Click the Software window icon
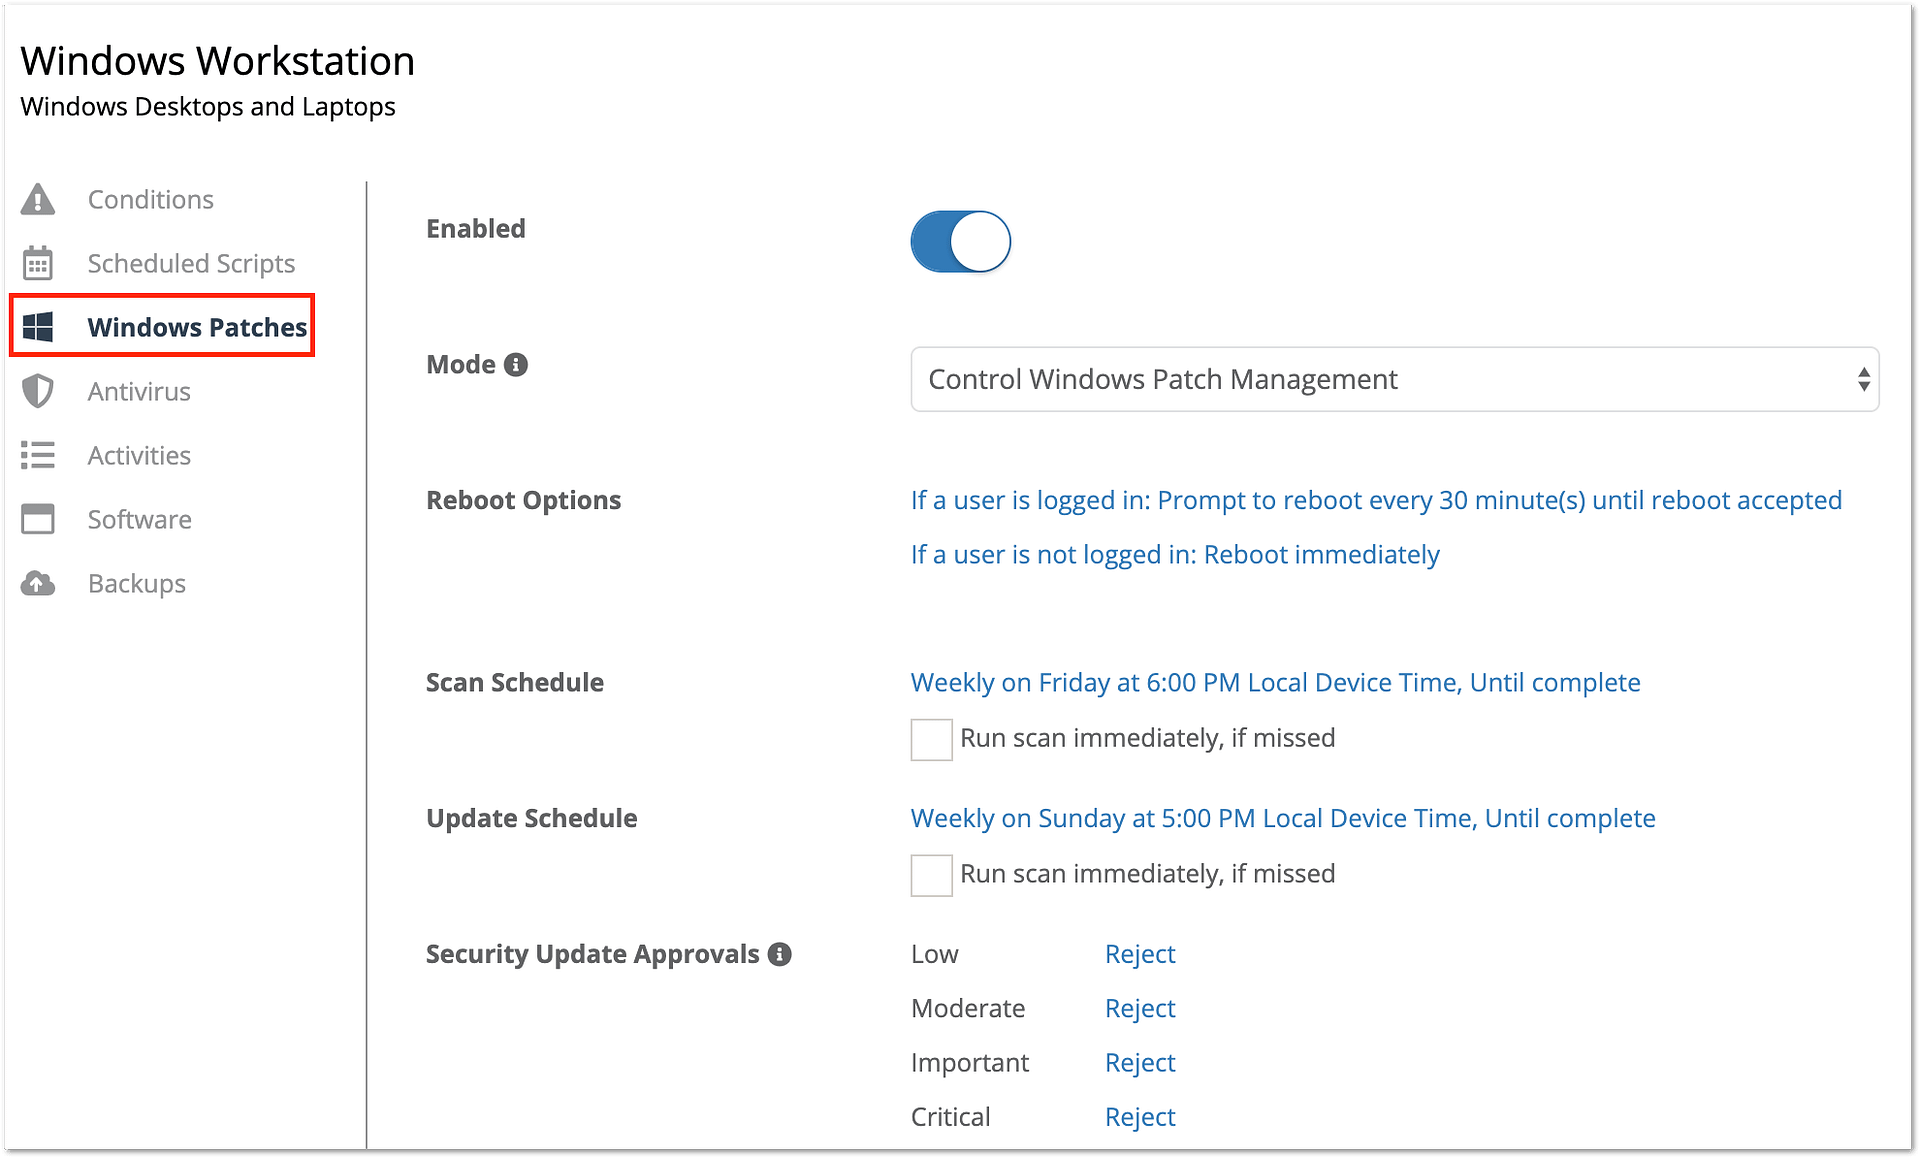Screen dimensions: 1920x1158 [38, 519]
